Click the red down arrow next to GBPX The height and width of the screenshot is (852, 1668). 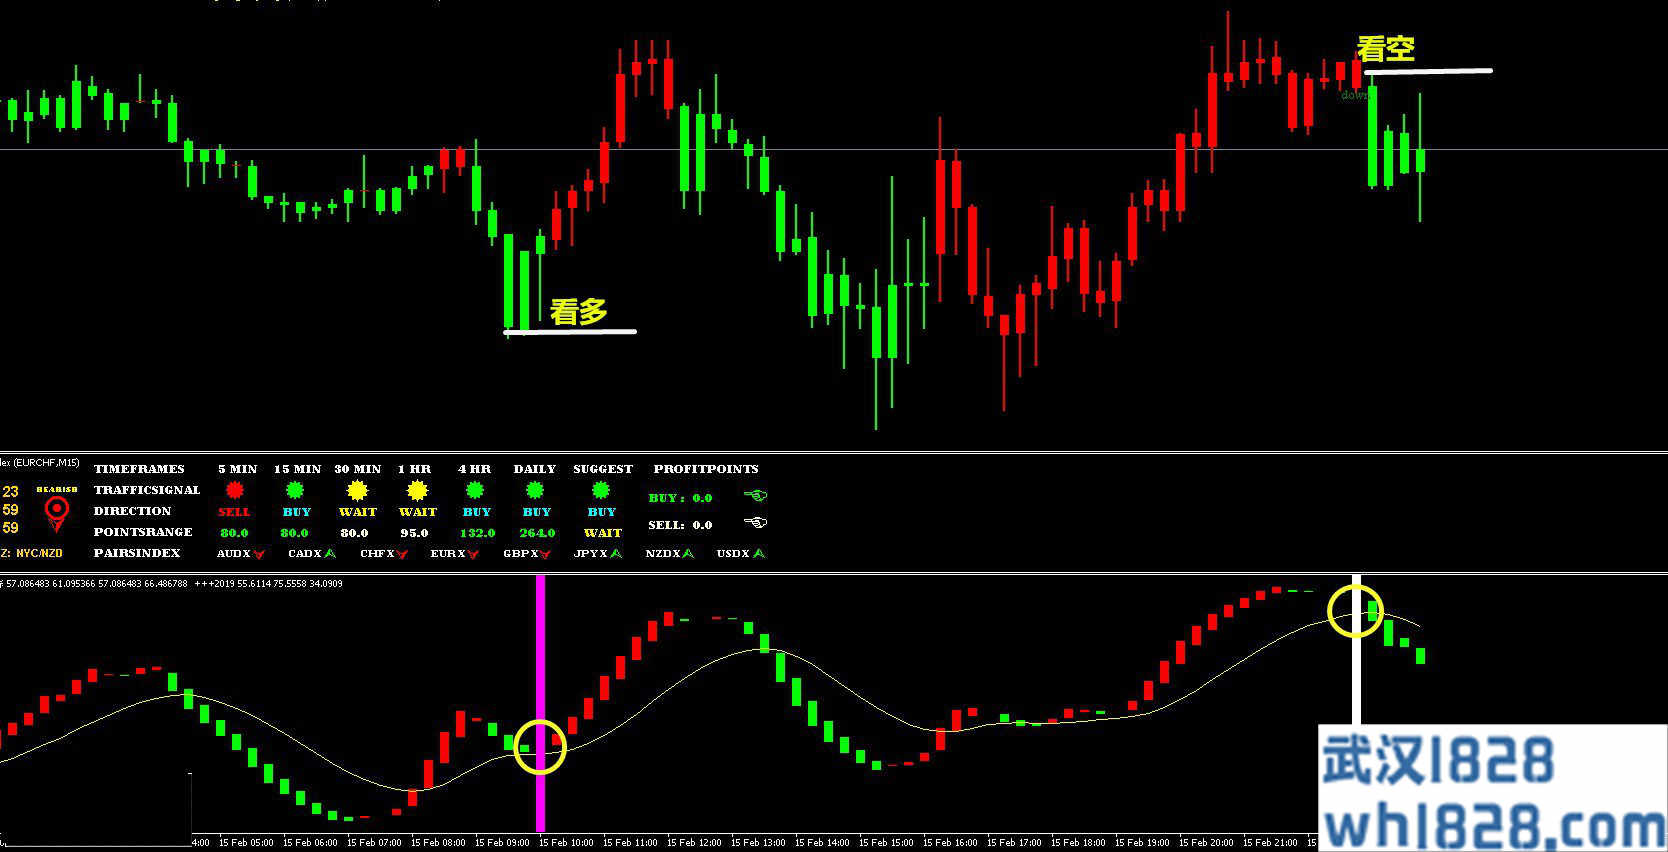click(546, 554)
